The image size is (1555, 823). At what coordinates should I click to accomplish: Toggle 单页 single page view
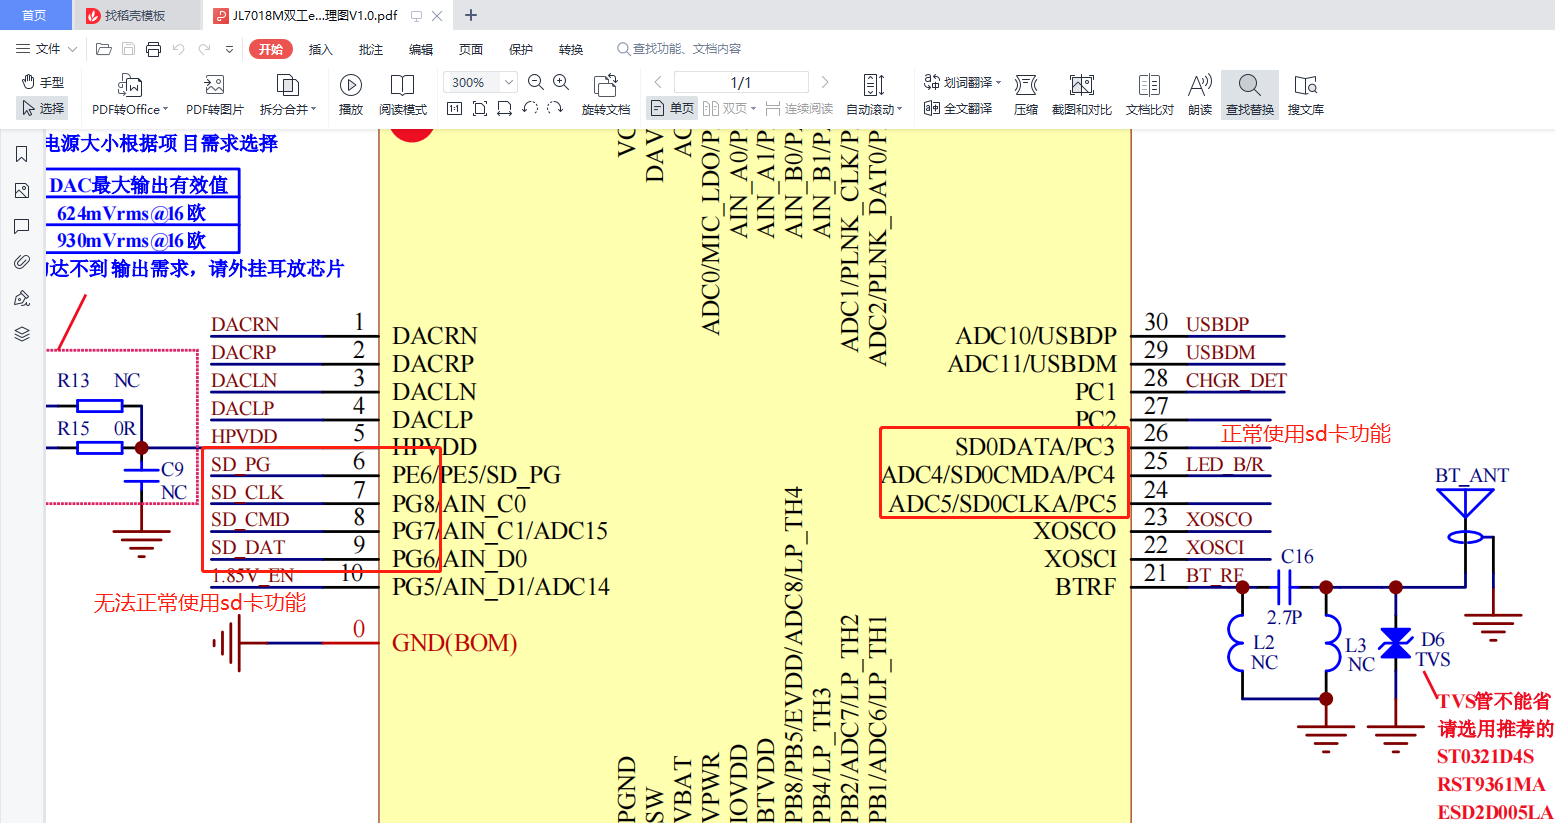point(672,108)
